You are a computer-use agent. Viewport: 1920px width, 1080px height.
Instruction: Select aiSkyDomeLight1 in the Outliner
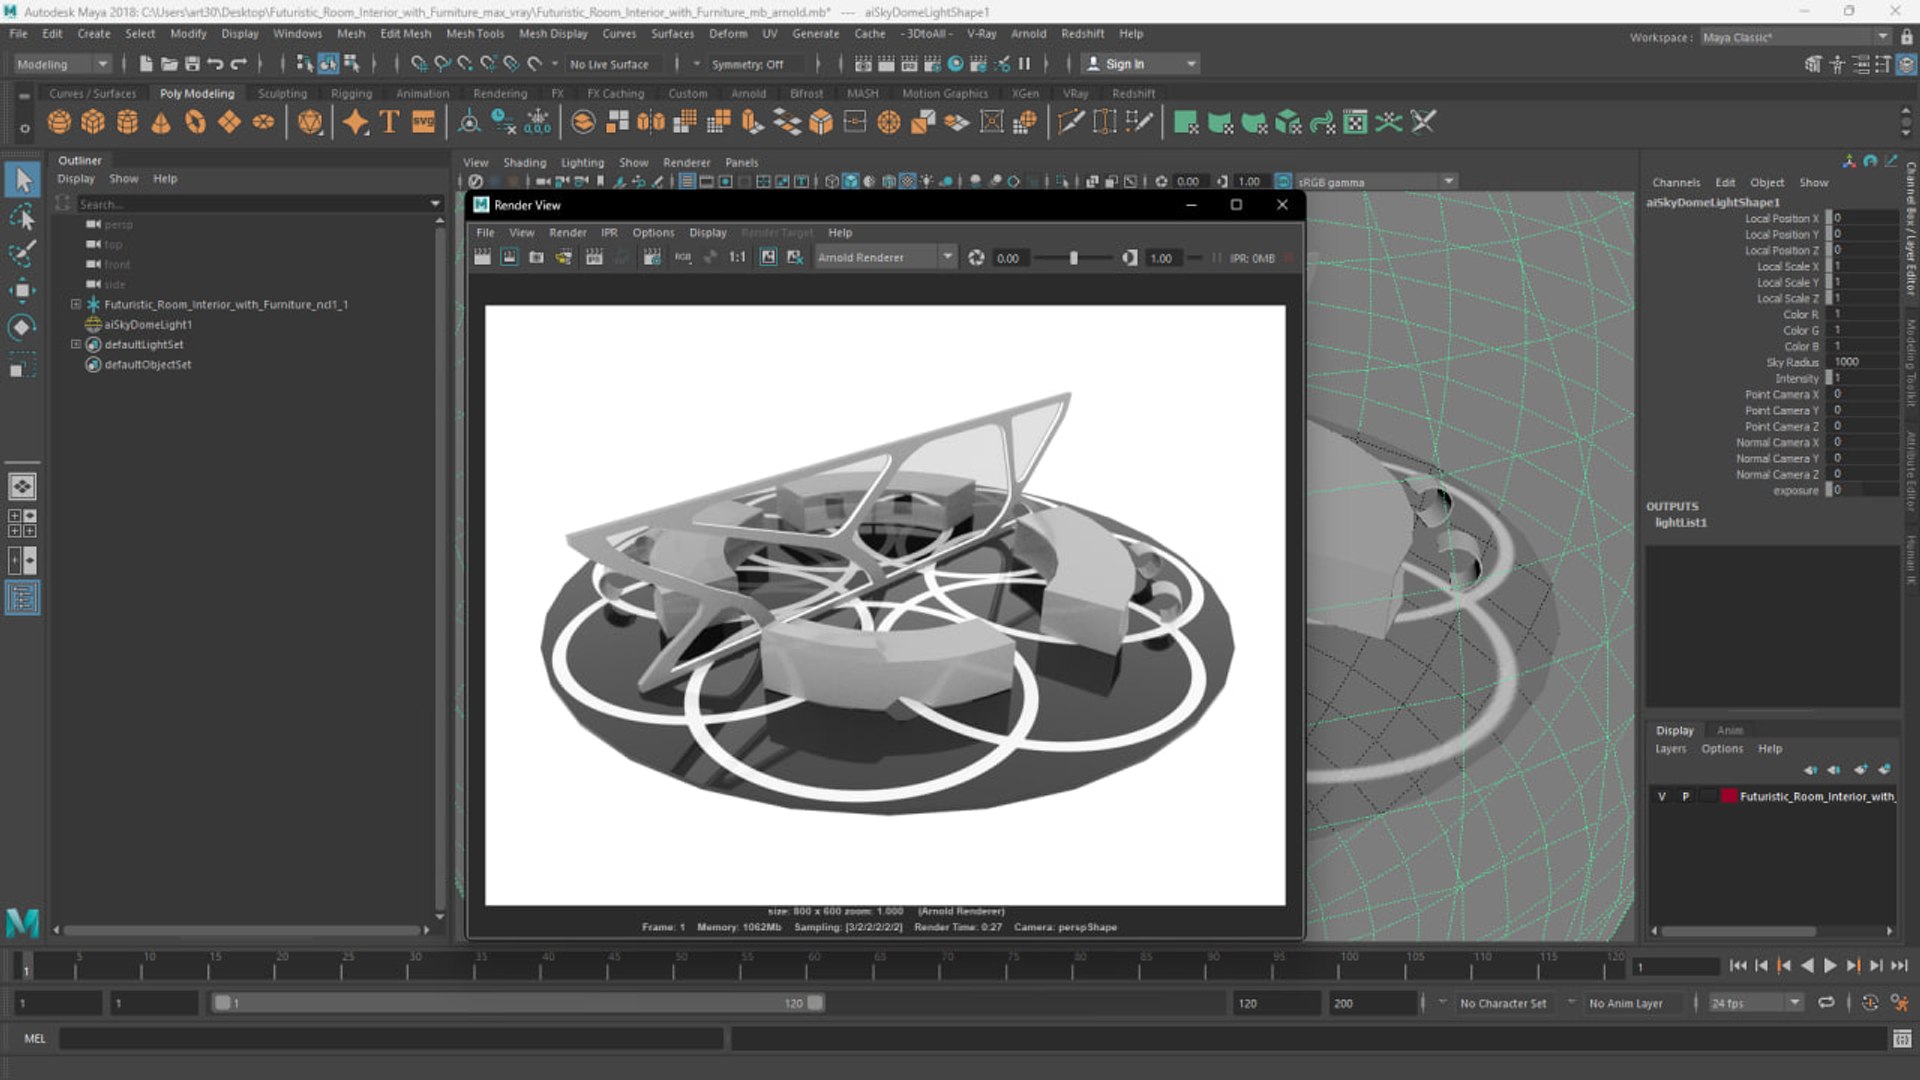tap(148, 324)
